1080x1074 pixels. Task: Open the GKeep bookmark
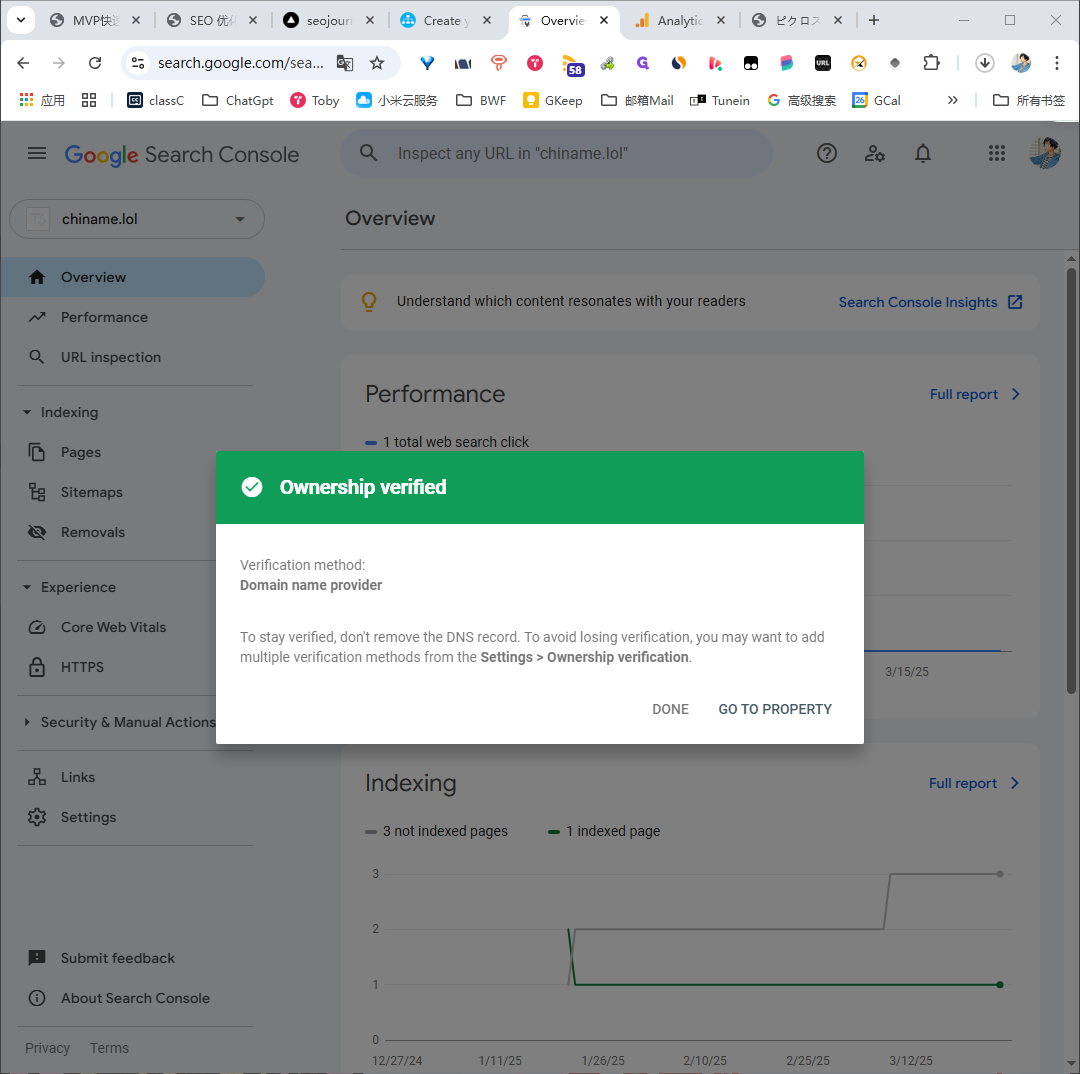click(x=553, y=101)
